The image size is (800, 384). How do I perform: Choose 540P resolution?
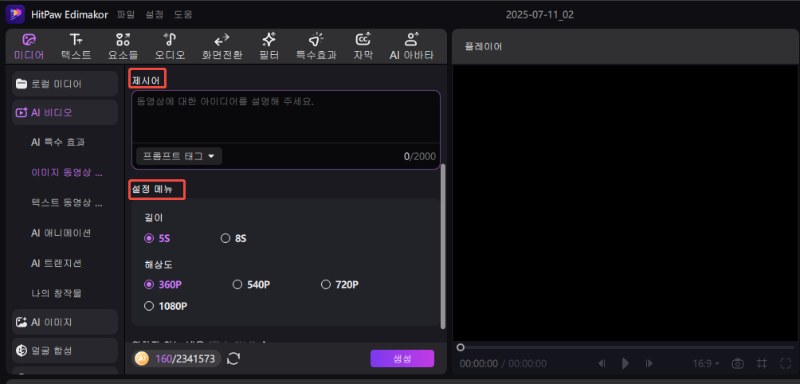[251, 285]
